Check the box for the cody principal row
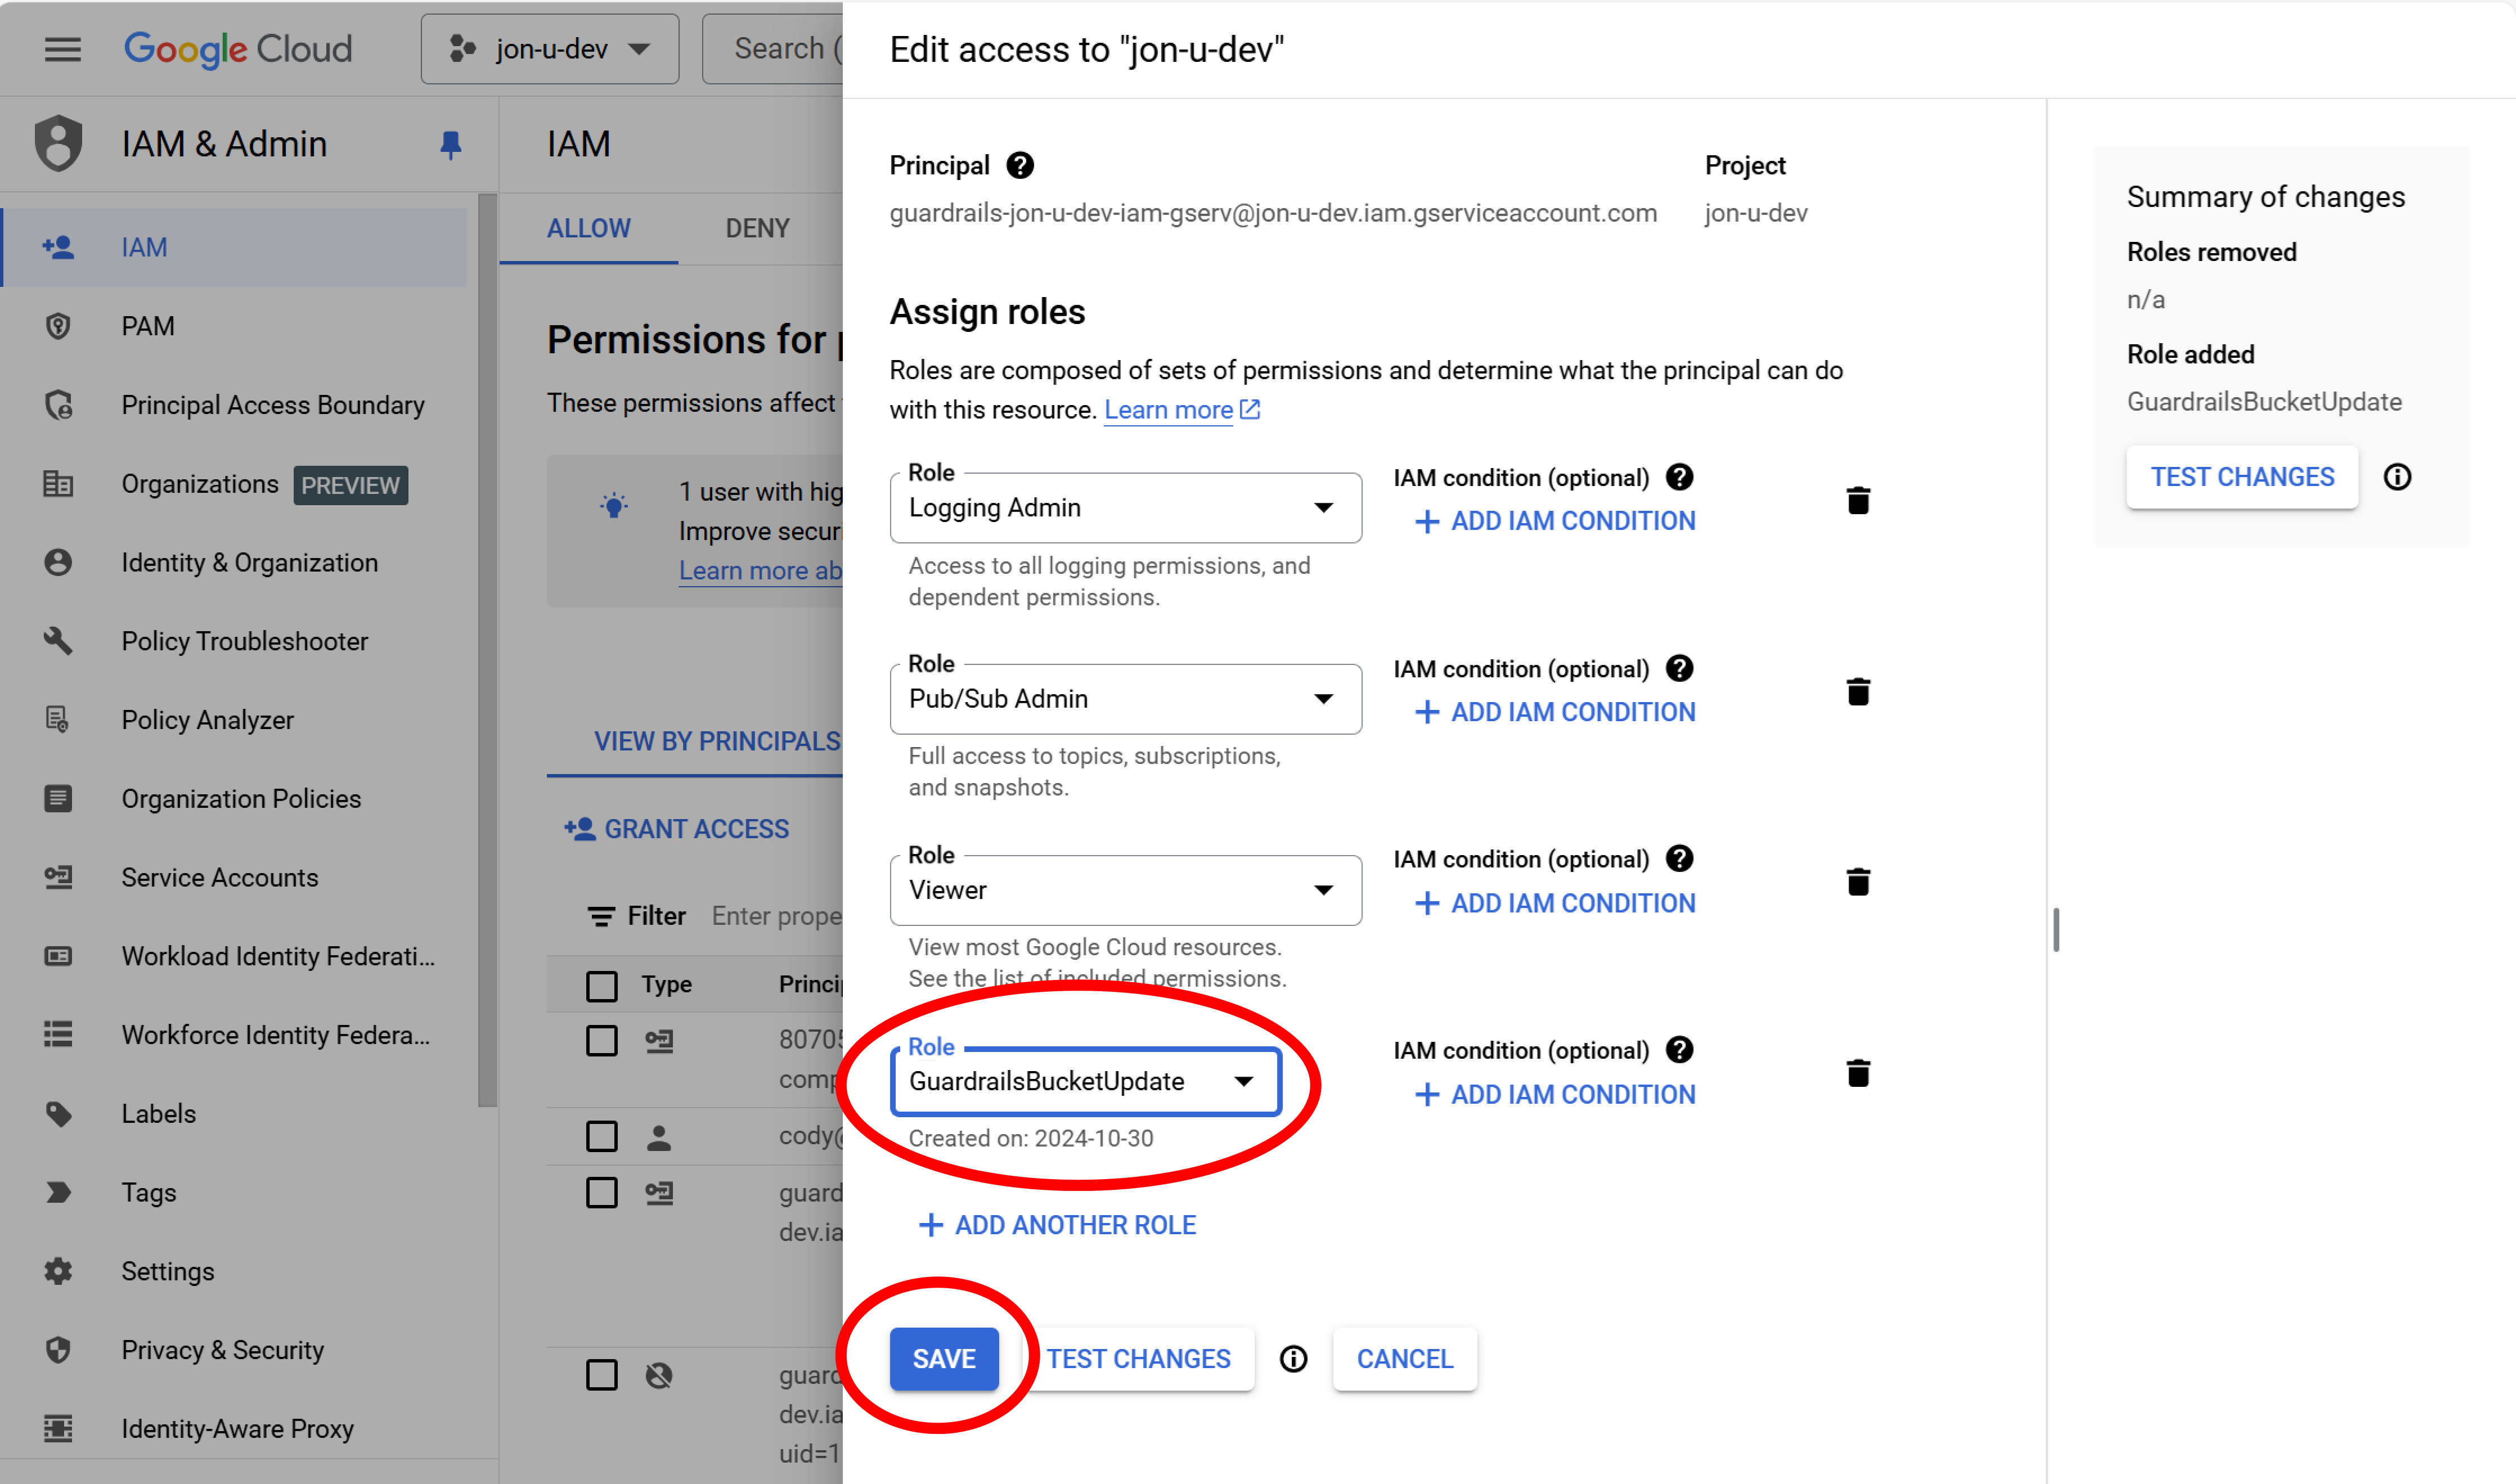 pos(601,1136)
